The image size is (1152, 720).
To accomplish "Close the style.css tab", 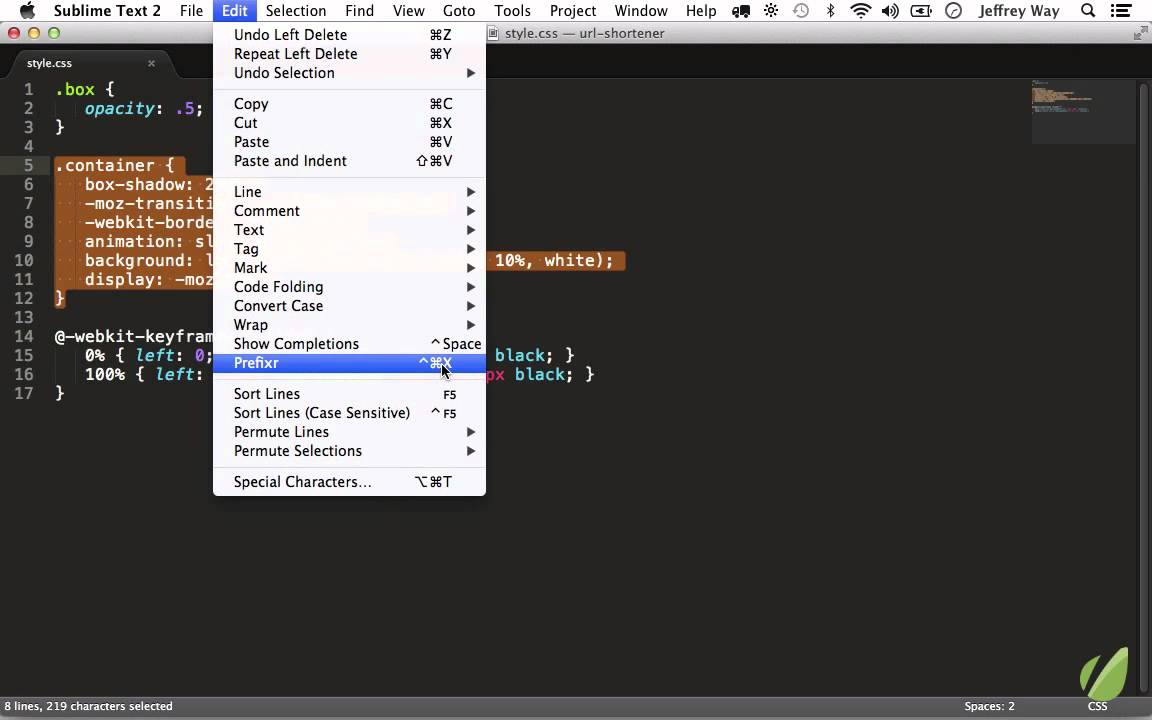I will tap(151, 63).
